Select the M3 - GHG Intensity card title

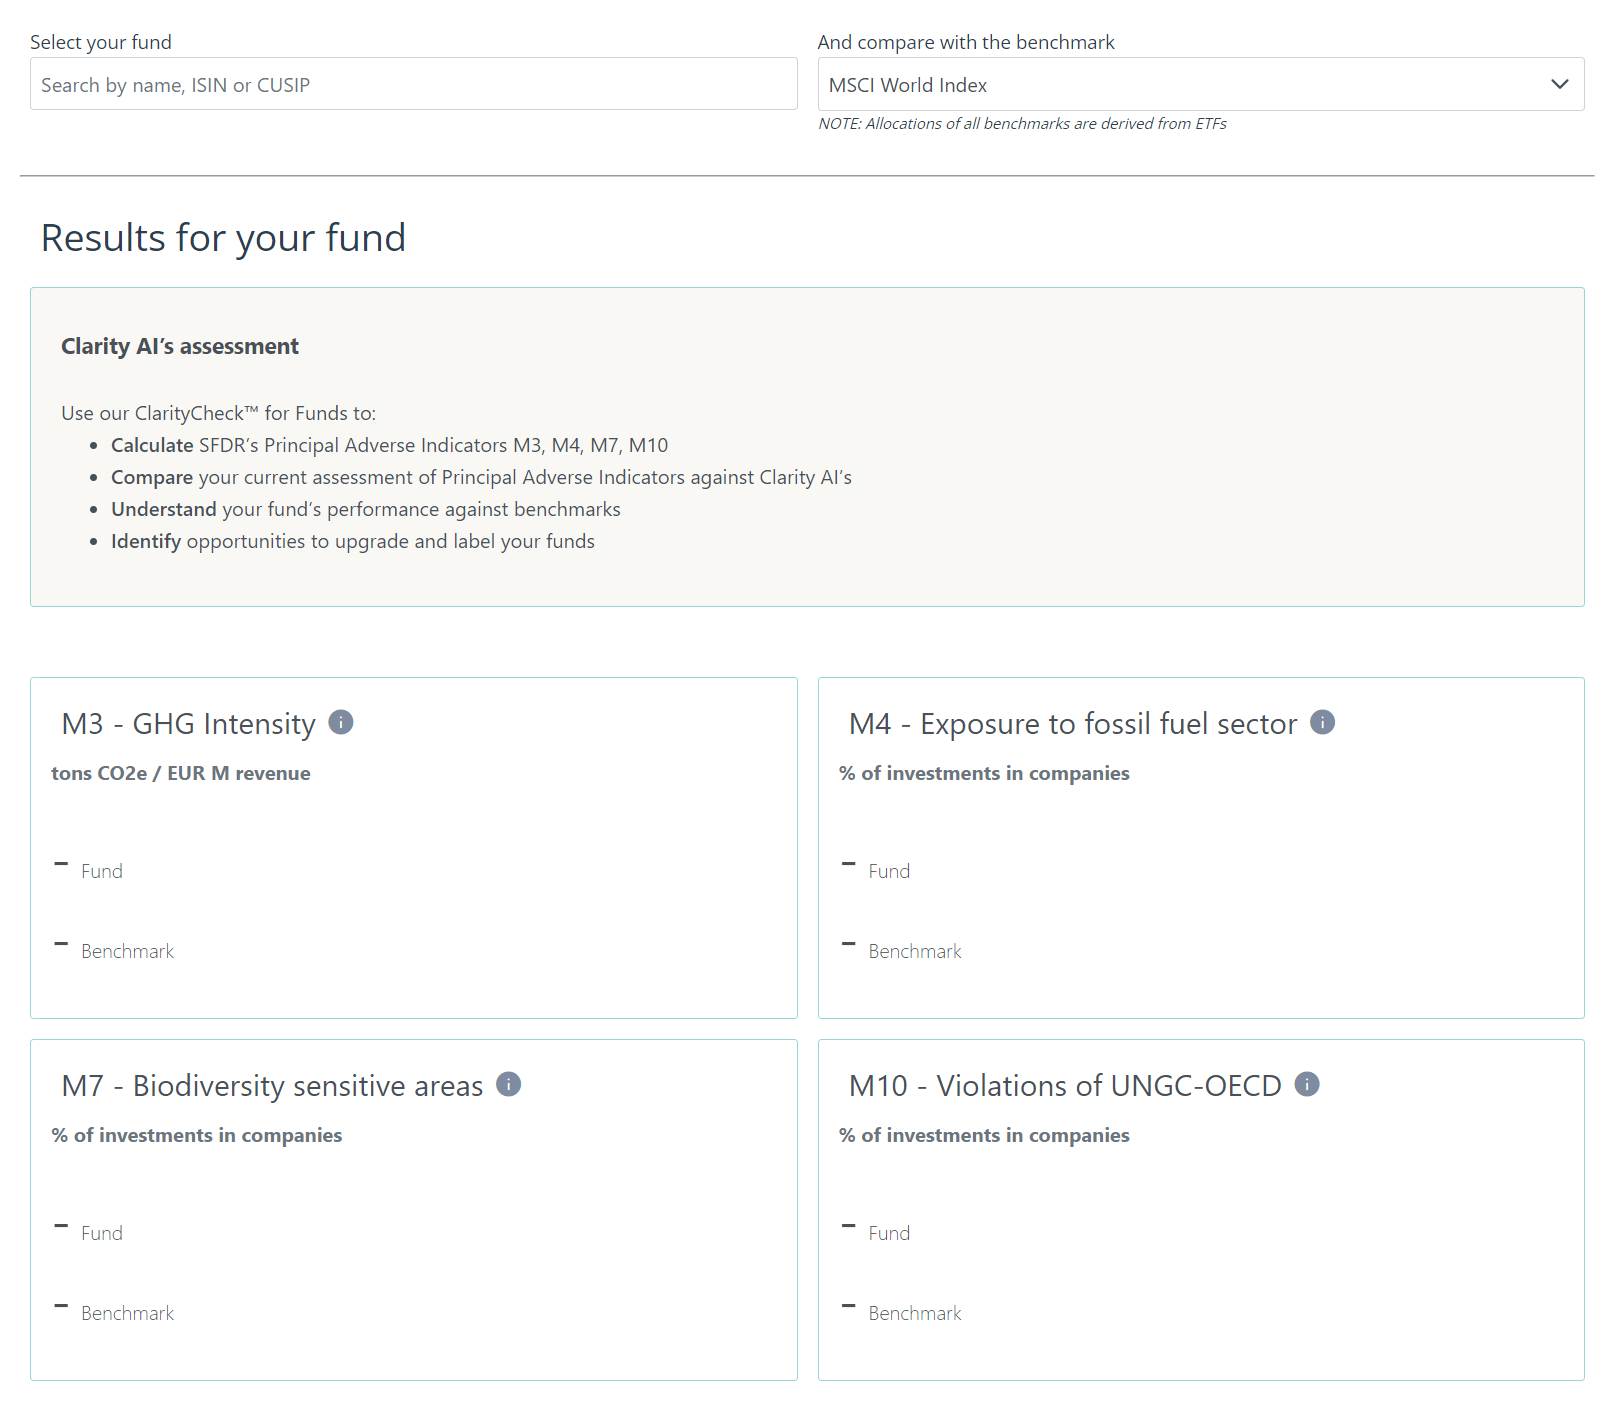pos(188,724)
